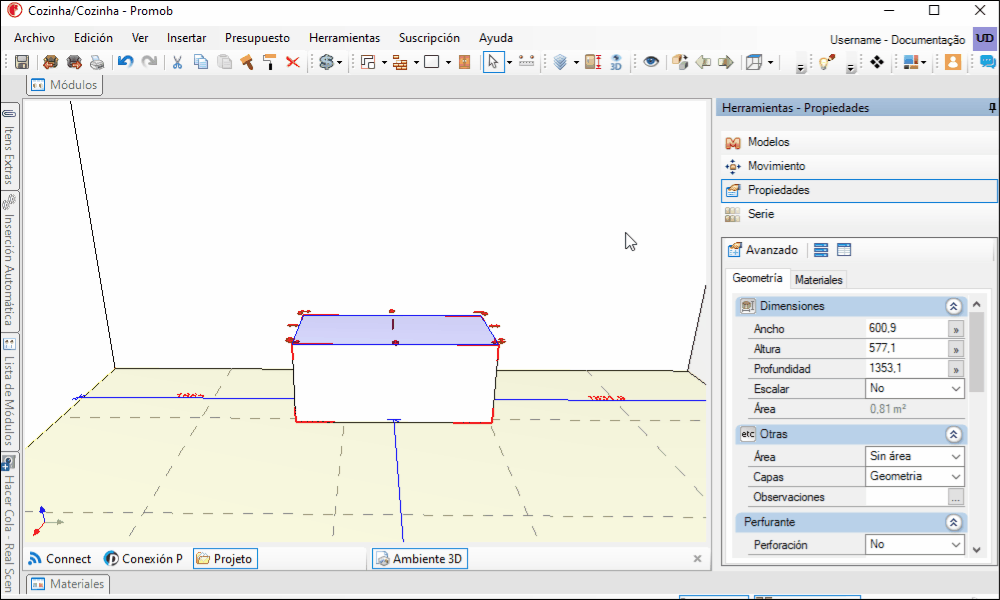Image resolution: width=1000 pixels, height=600 pixels.
Task: Delete selection with the red X icon
Action: pyautogui.click(x=293, y=62)
